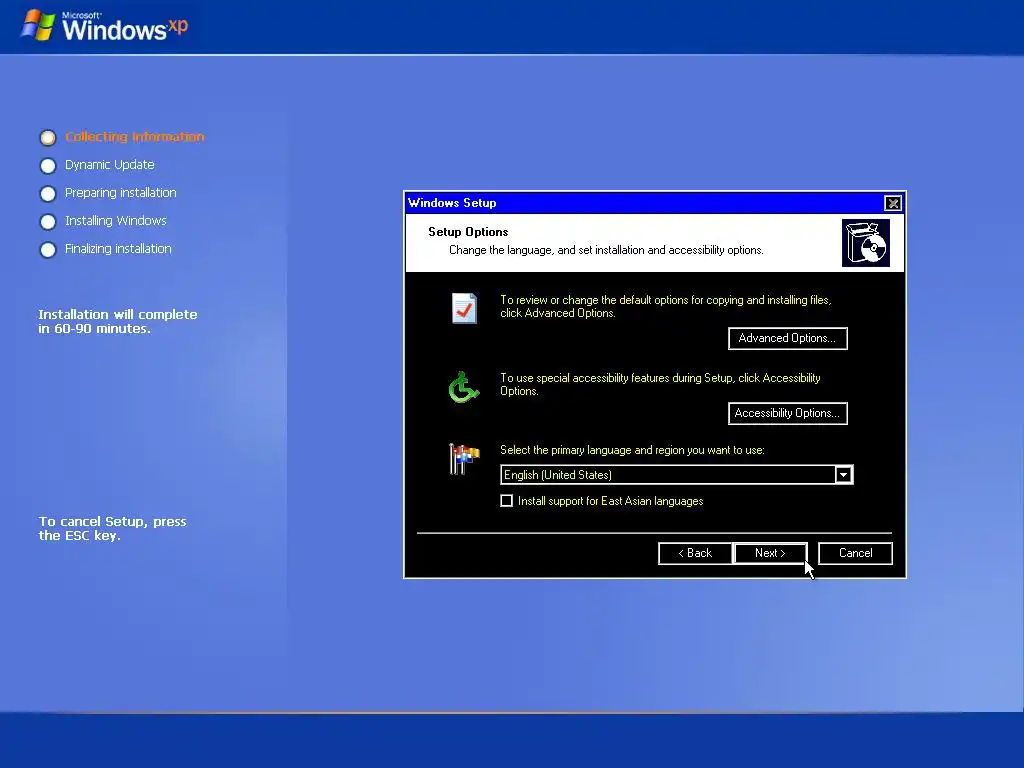This screenshot has height=768, width=1024.
Task: Click the Collecting information step bullet
Action: (48, 138)
